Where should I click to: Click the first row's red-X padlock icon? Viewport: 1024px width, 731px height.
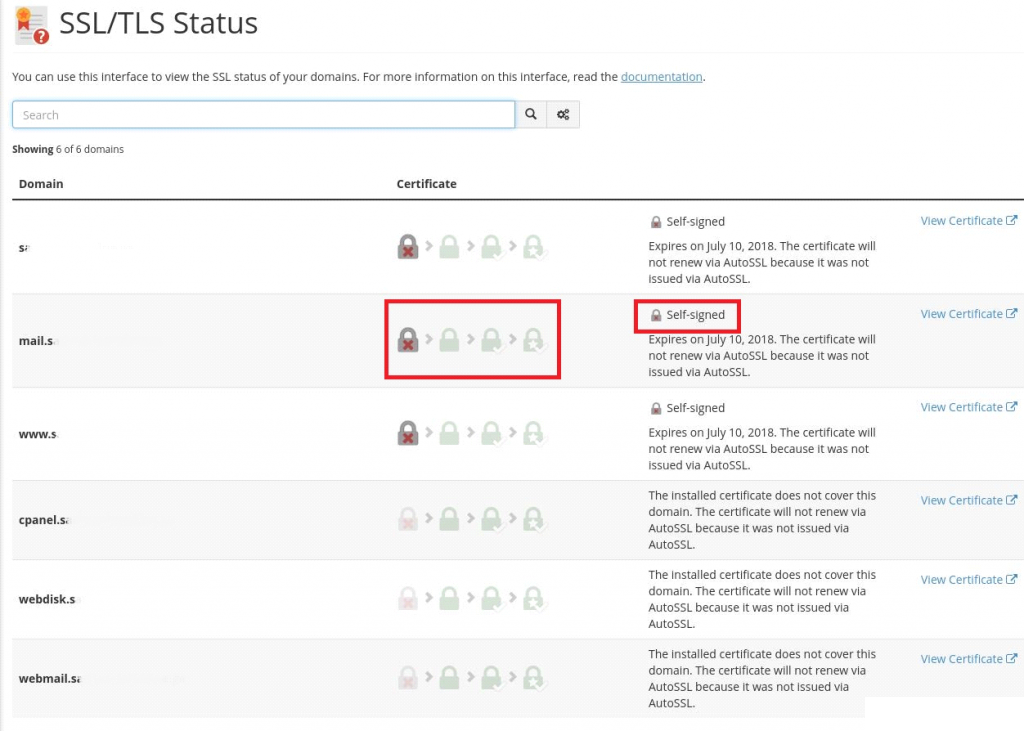click(407, 247)
